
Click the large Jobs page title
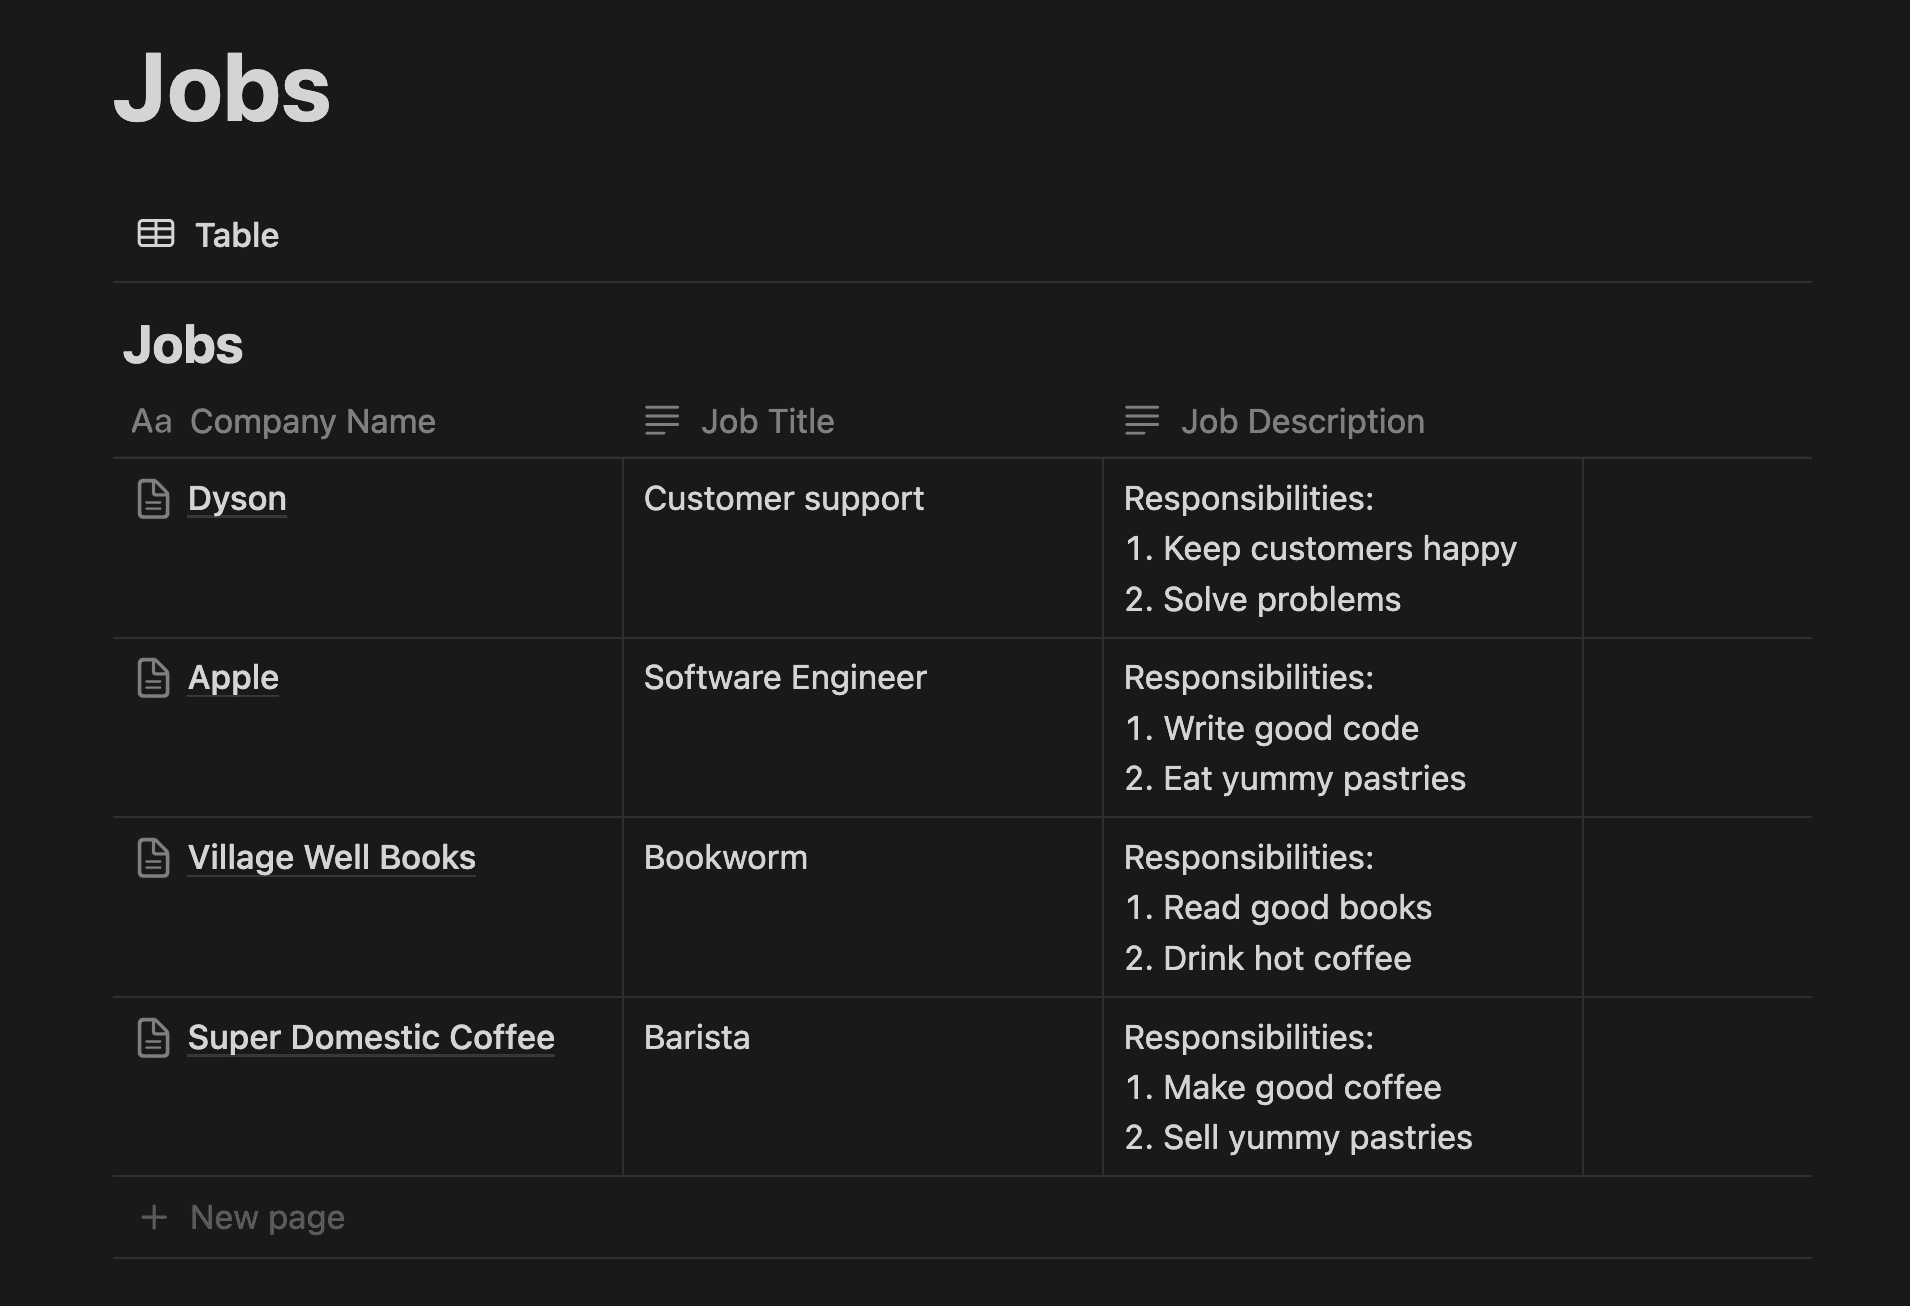(x=222, y=88)
